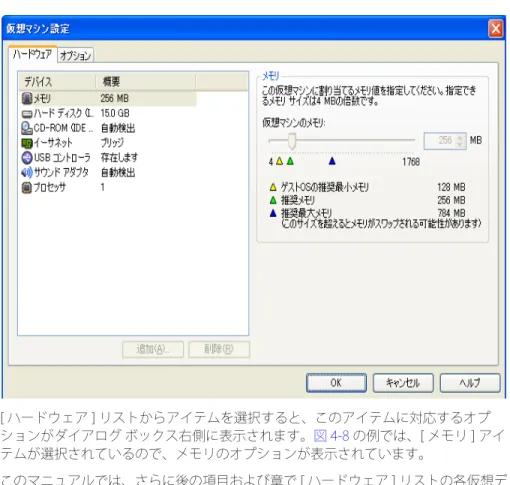Click the 追加(A).. button
The image size is (510, 485).
click(x=153, y=349)
